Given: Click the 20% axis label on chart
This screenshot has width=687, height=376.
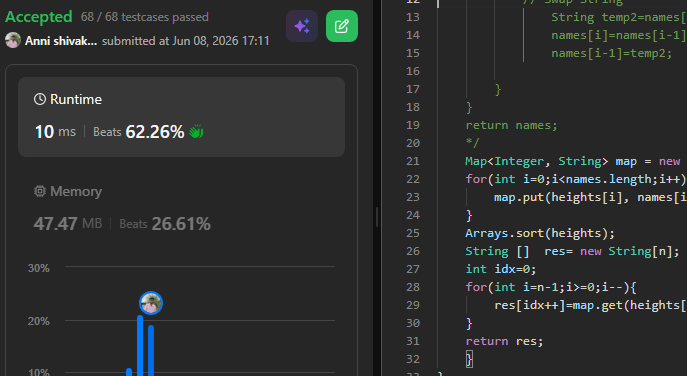Looking at the screenshot, I should (39, 321).
